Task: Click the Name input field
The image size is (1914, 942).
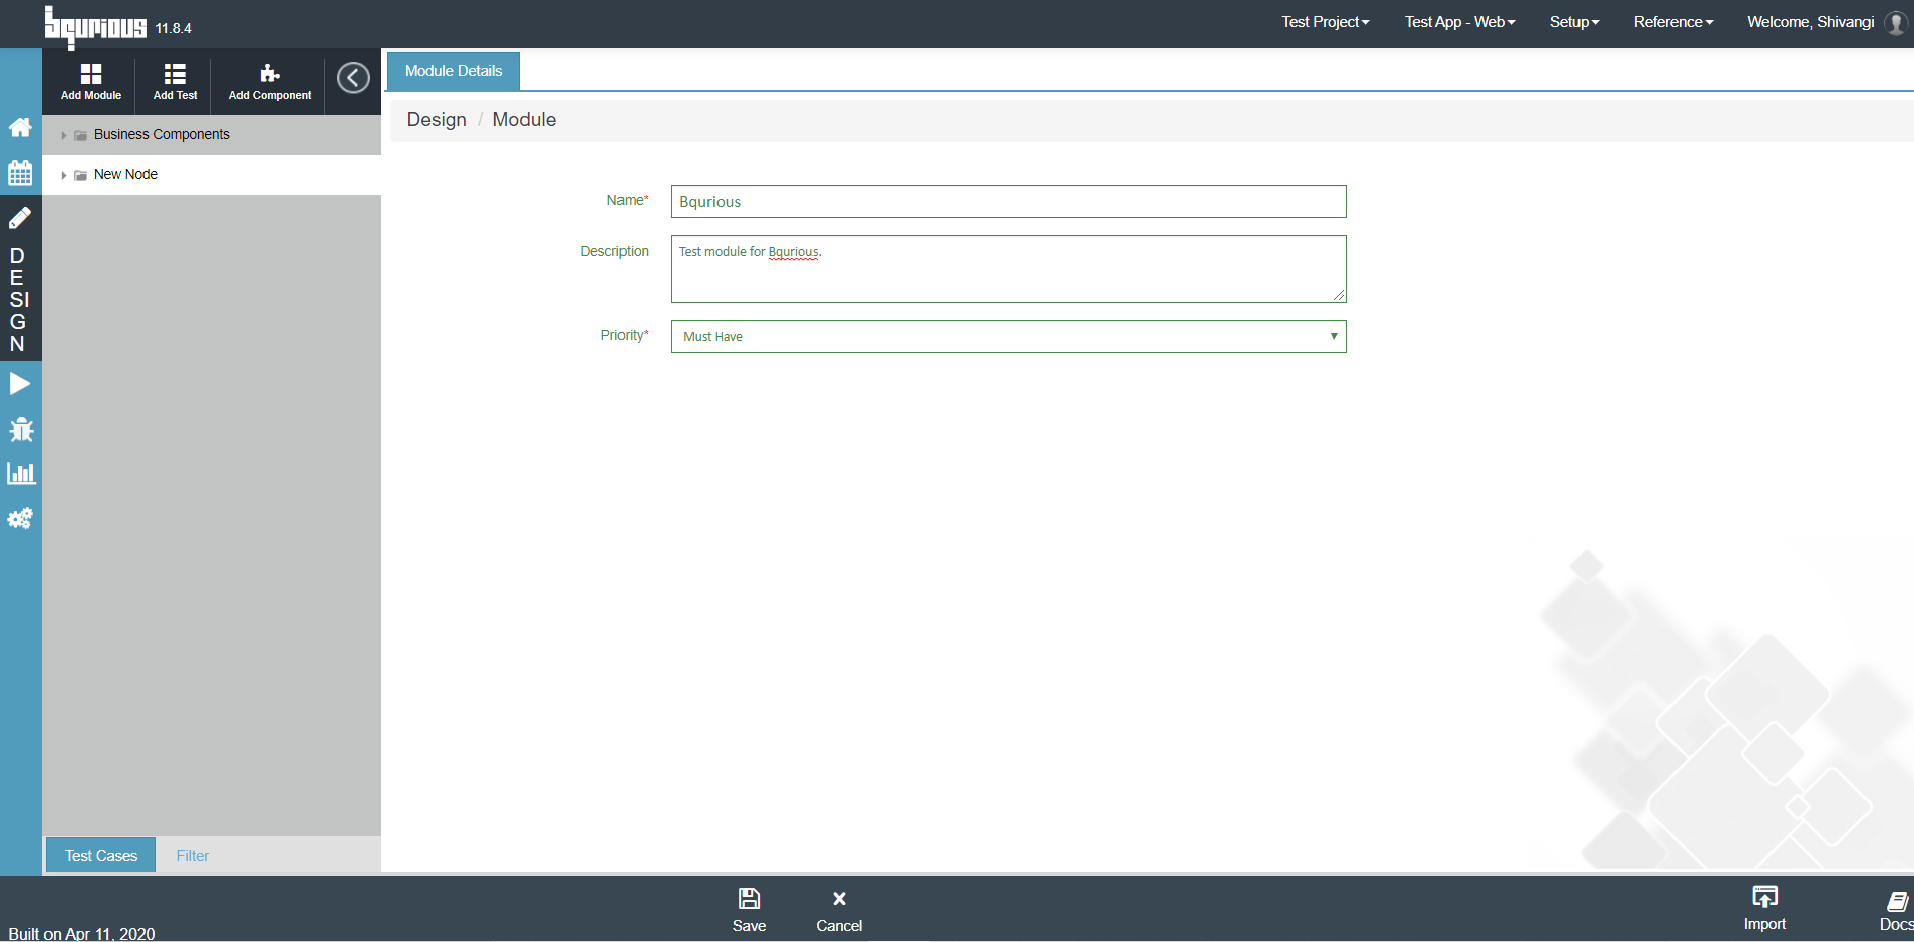Action: (1008, 201)
